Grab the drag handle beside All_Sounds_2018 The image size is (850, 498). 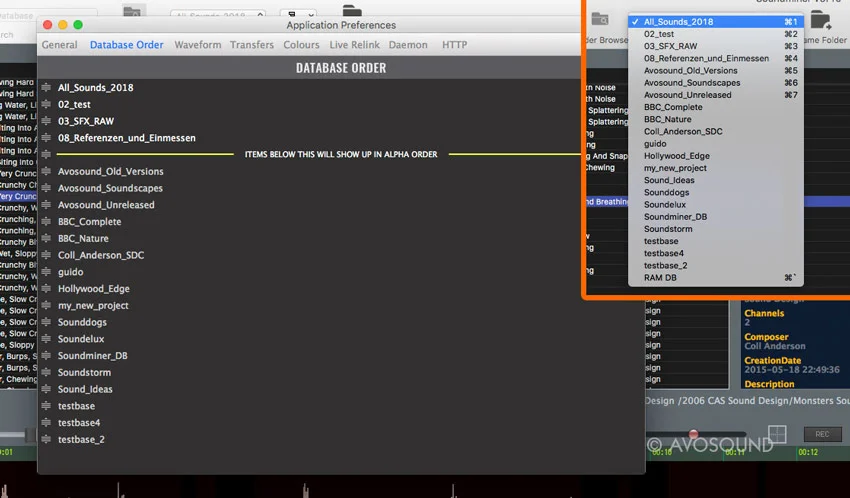click(46, 87)
